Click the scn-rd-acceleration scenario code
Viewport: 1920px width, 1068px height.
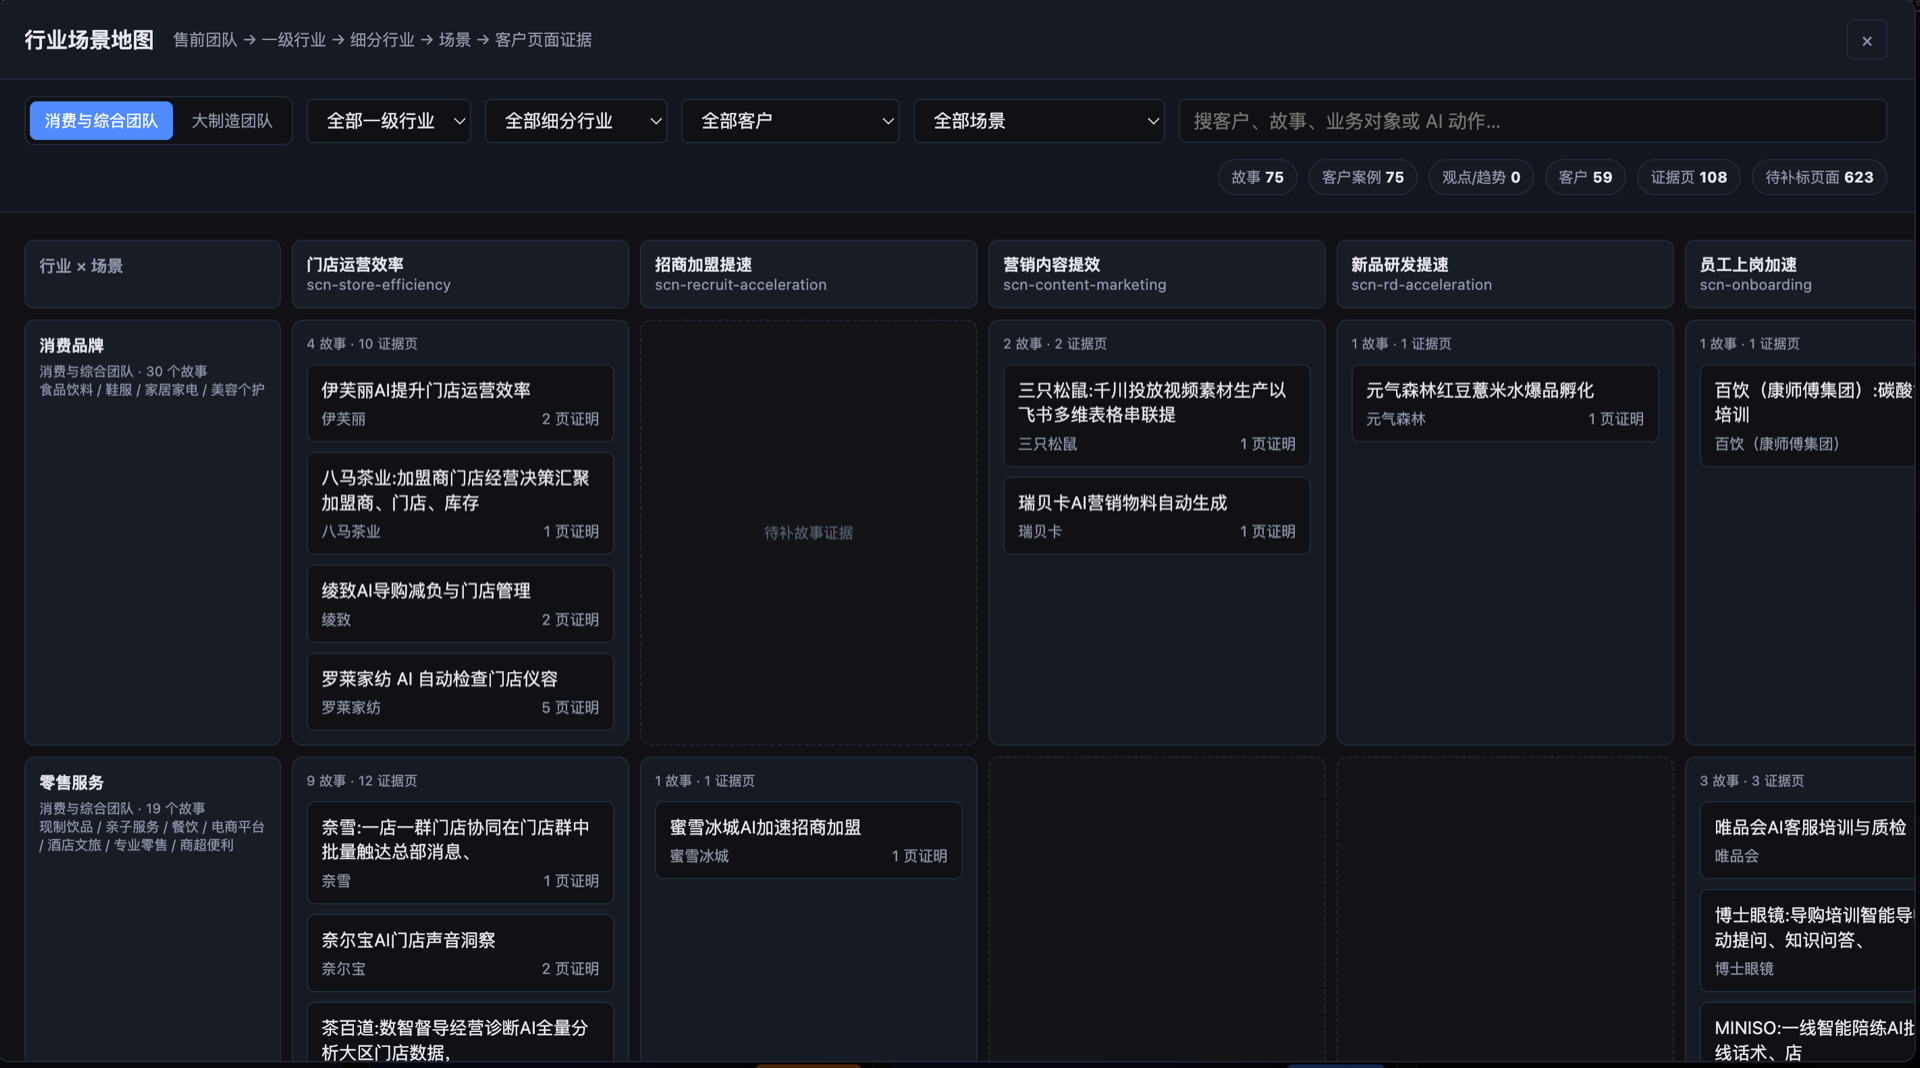pos(1422,285)
